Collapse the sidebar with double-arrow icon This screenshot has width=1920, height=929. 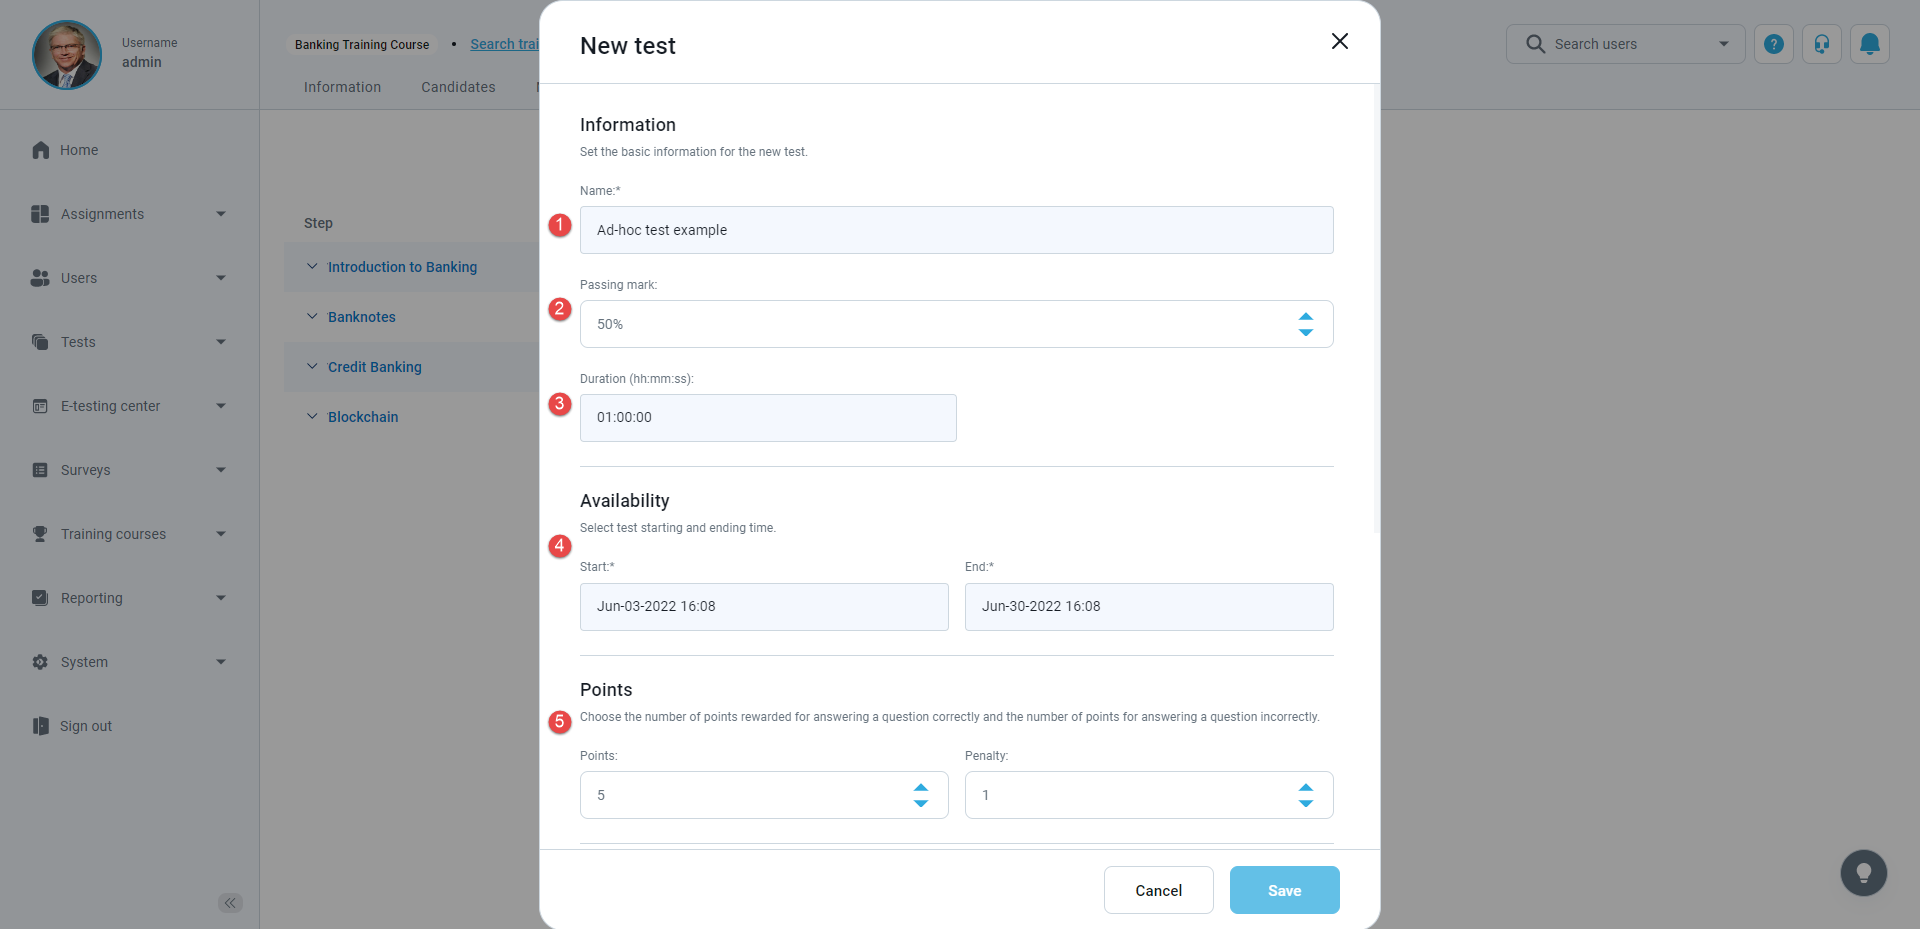(x=230, y=903)
